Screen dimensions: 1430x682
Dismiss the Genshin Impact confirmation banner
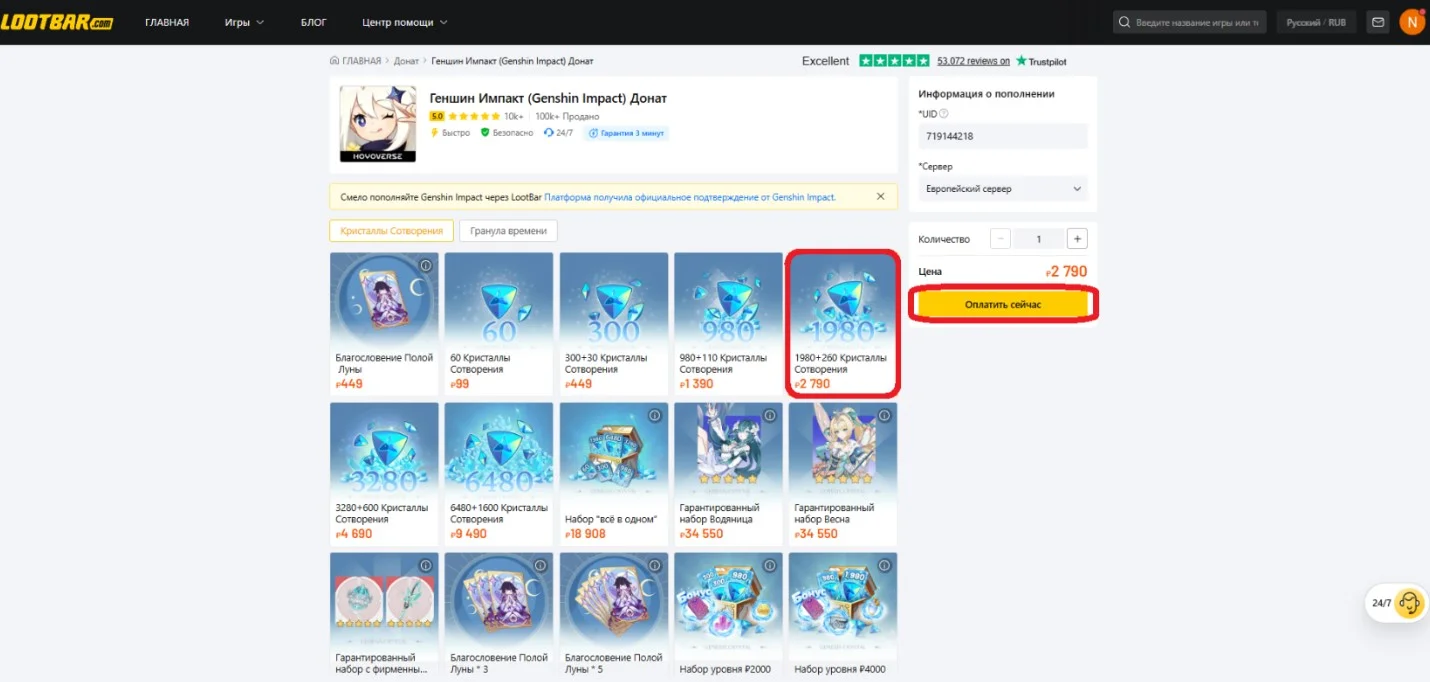pyautogui.click(x=880, y=196)
